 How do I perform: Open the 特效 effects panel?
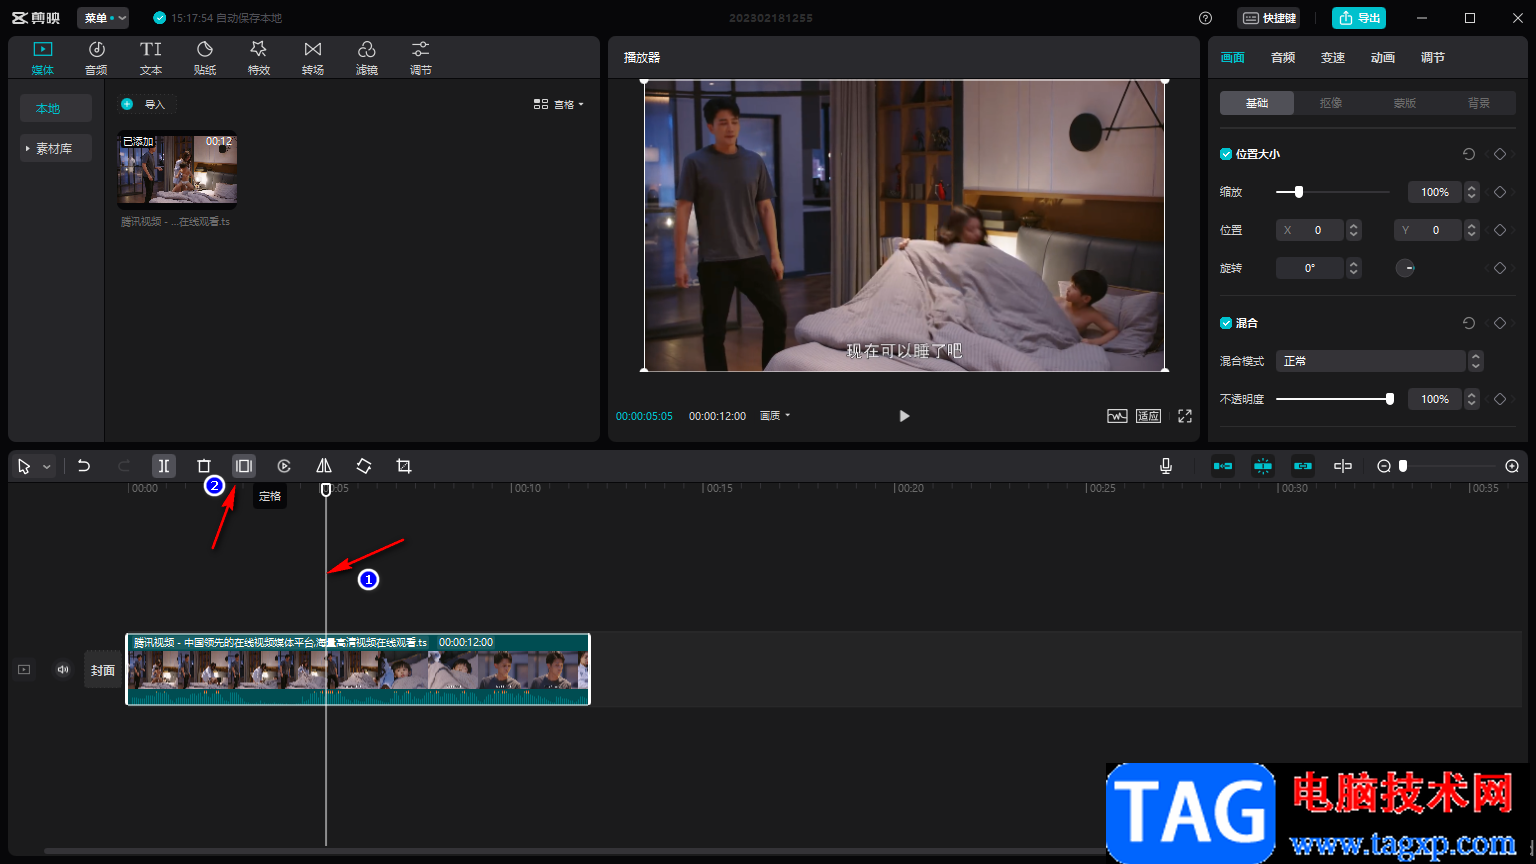coord(259,58)
